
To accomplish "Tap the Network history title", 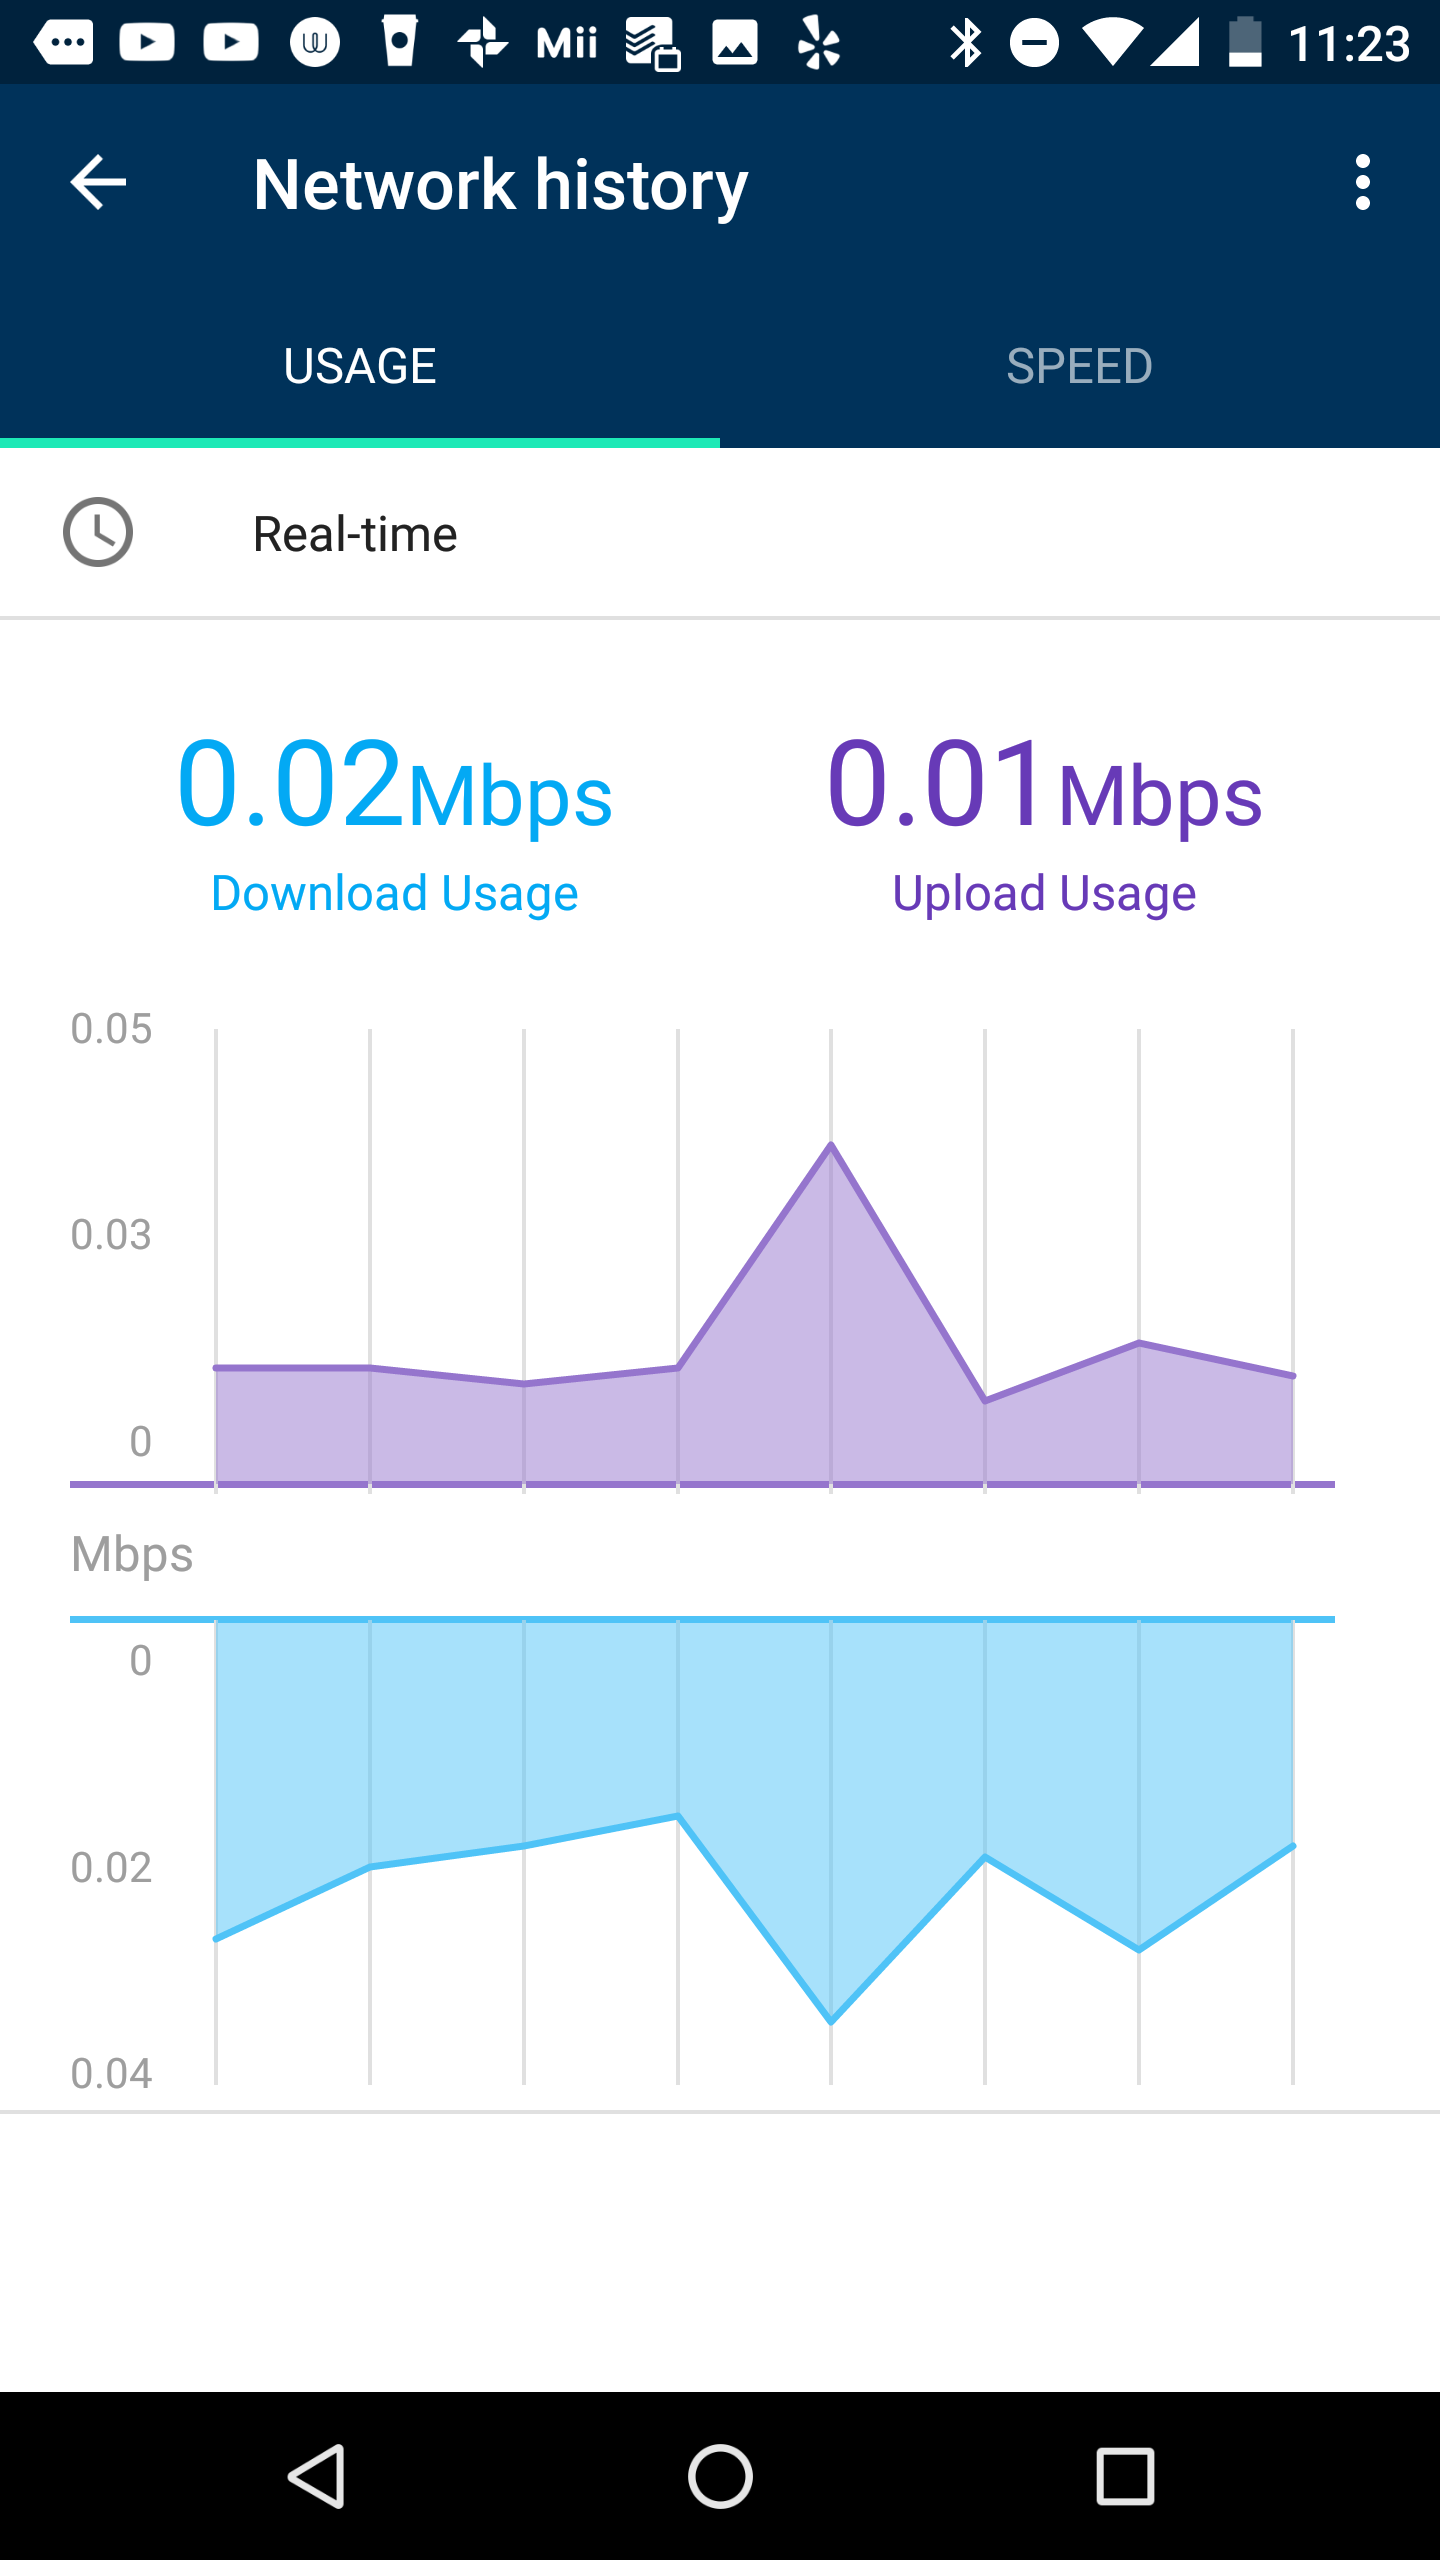I will click(501, 185).
